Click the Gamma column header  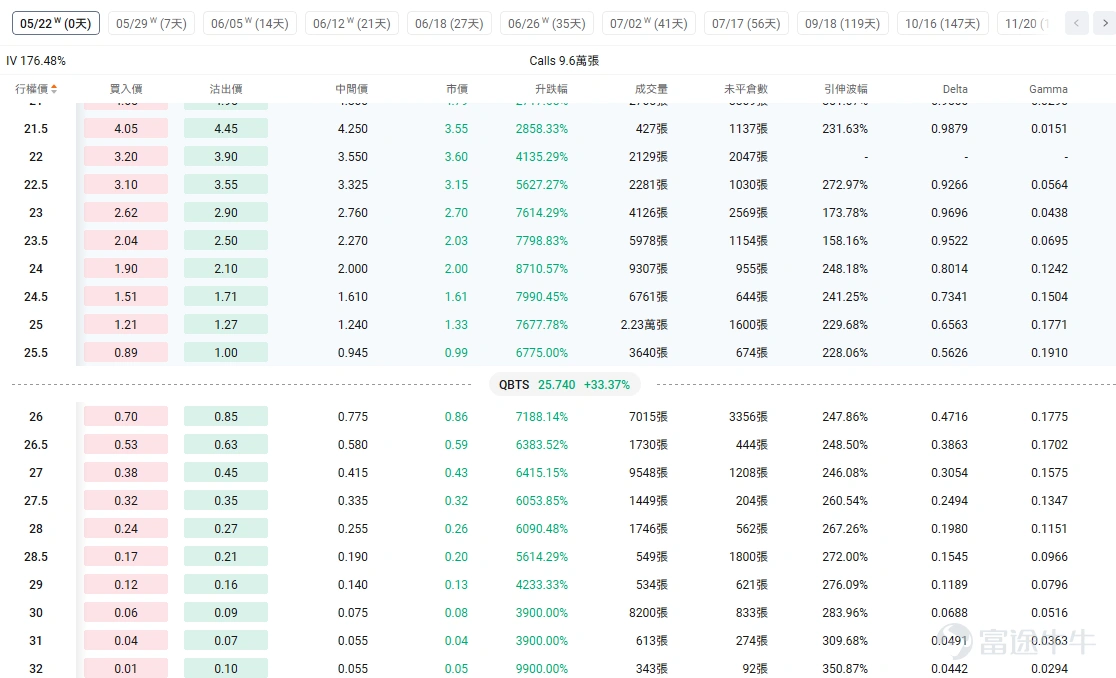[x=1048, y=89]
